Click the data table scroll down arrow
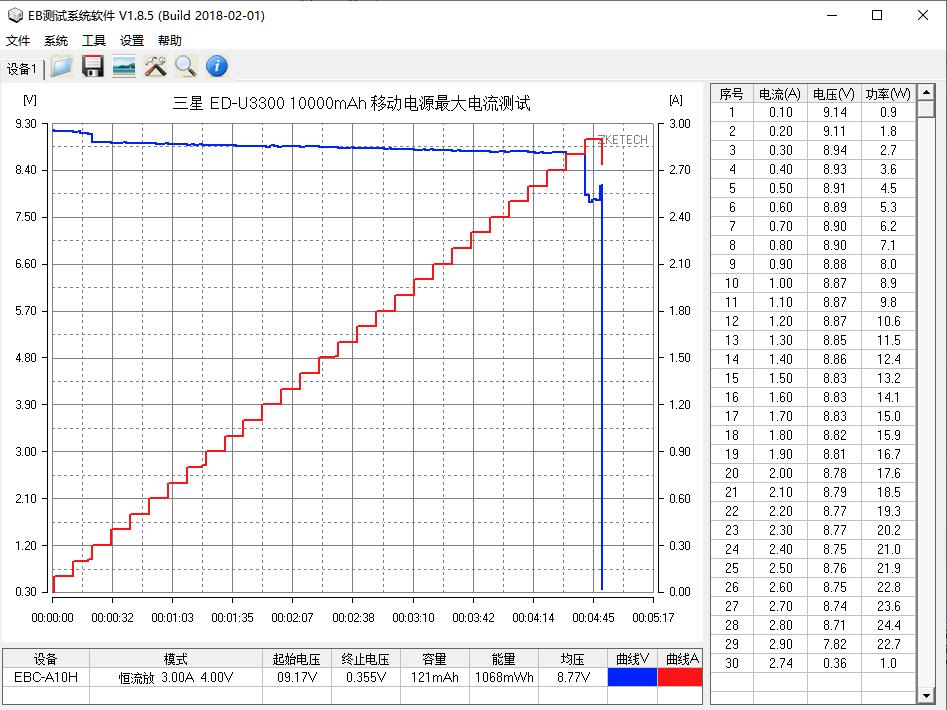The width and height of the screenshot is (947, 710). 926,696
